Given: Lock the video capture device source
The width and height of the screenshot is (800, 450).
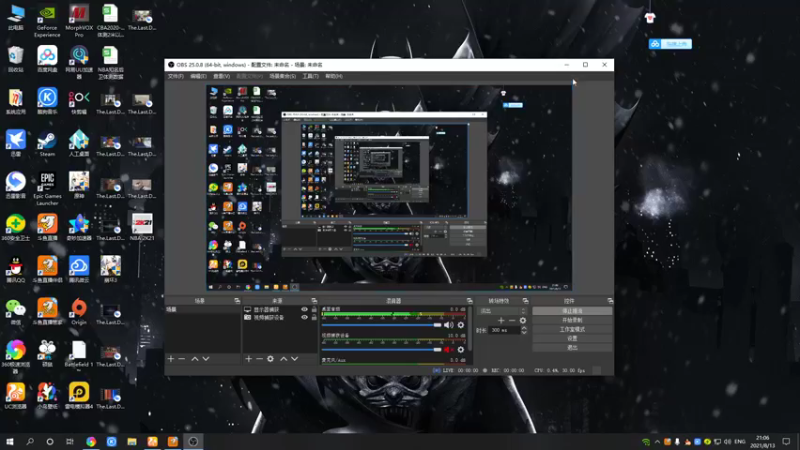Looking at the screenshot, I should click(x=314, y=317).
